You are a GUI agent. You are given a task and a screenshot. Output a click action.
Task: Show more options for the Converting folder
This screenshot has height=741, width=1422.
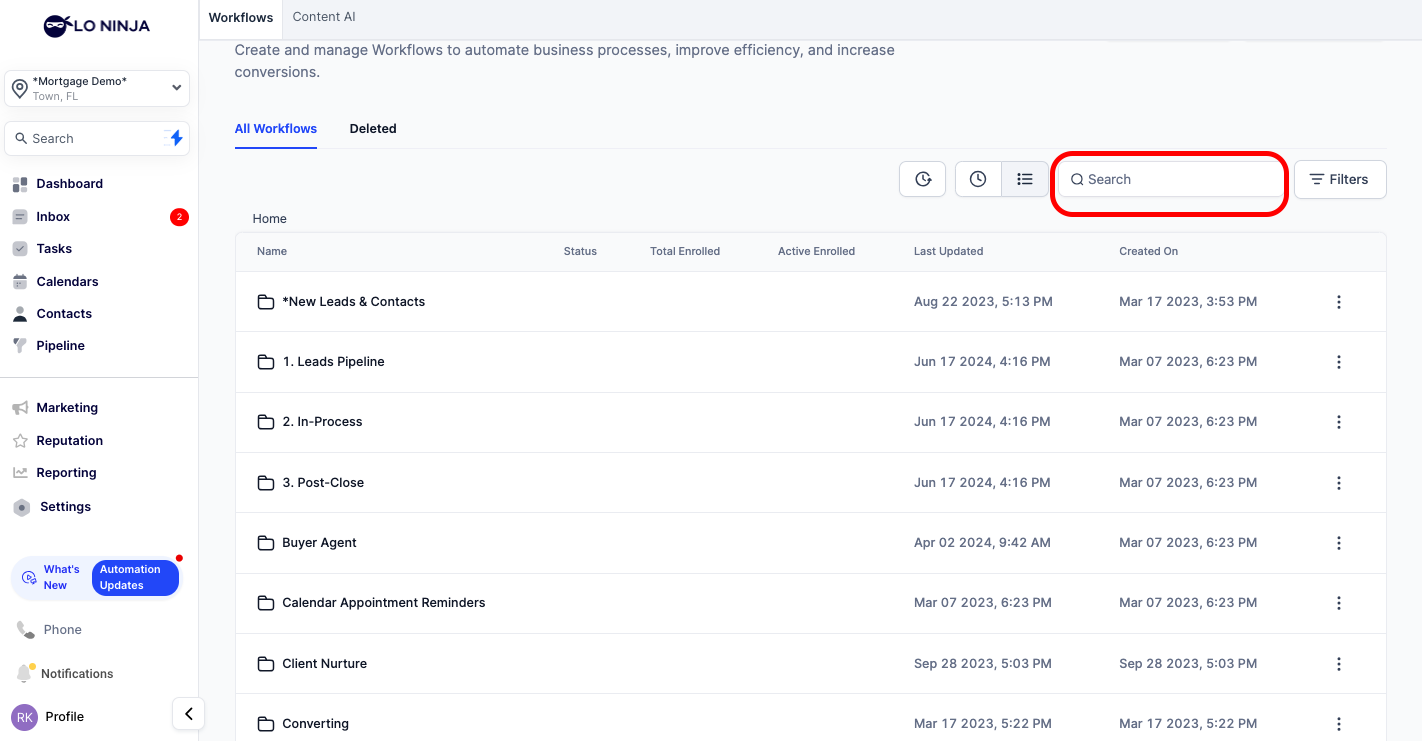pos(1339,724)
